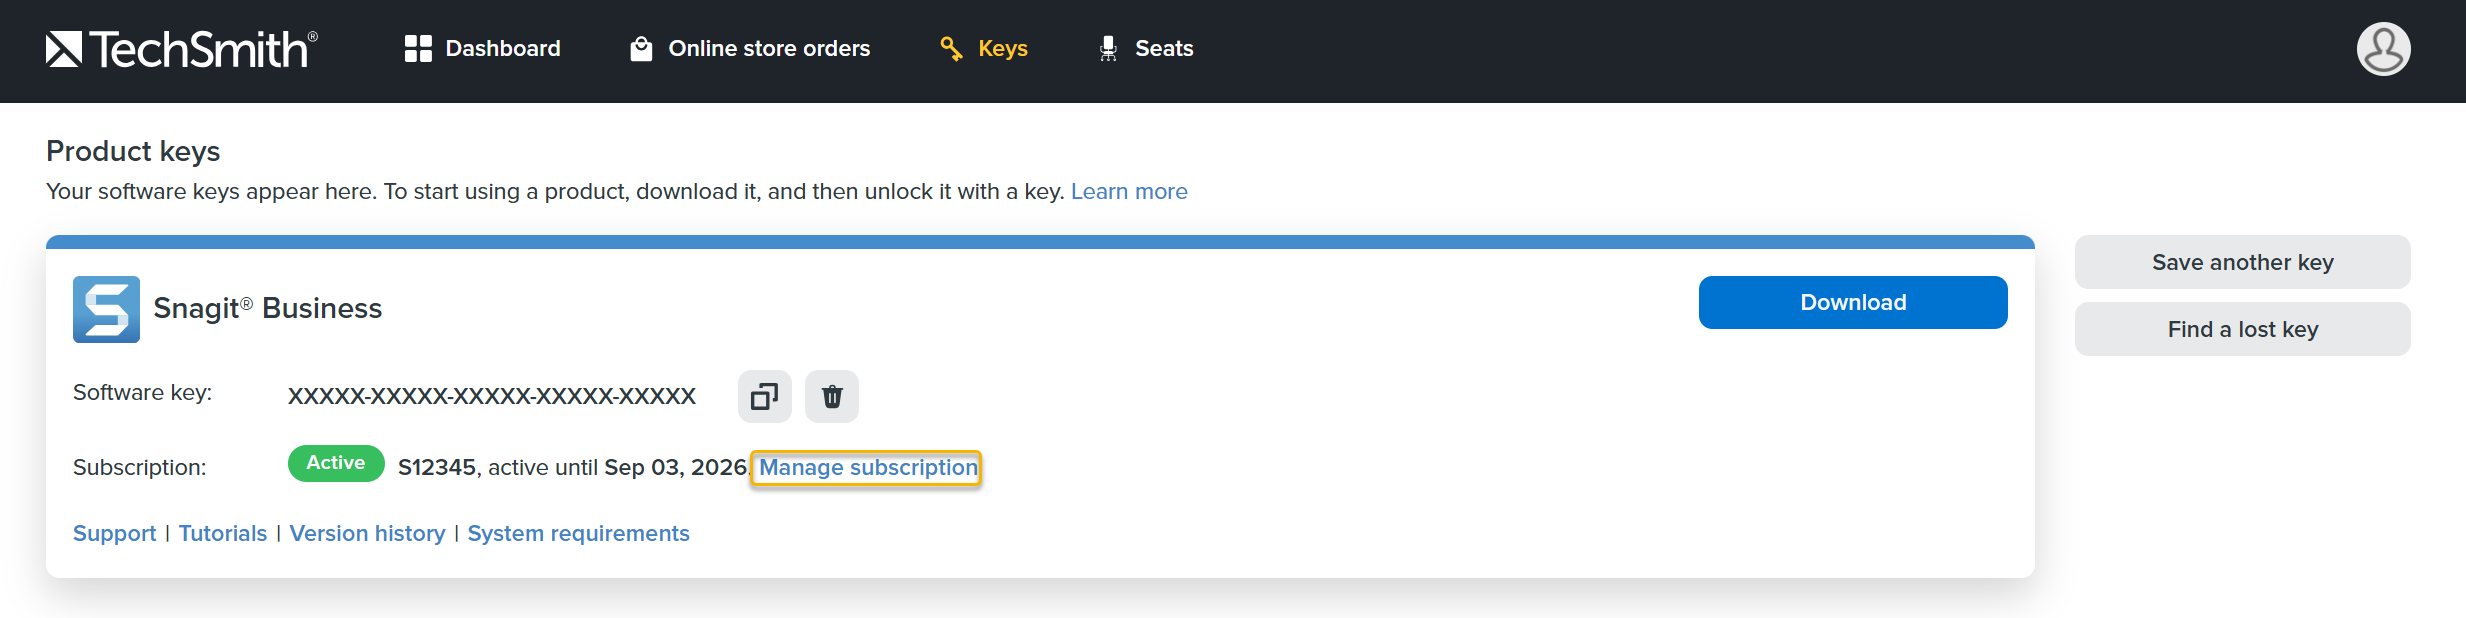Delete the software key
This screenshot has width=2466, height=618.
coord(832,397)
